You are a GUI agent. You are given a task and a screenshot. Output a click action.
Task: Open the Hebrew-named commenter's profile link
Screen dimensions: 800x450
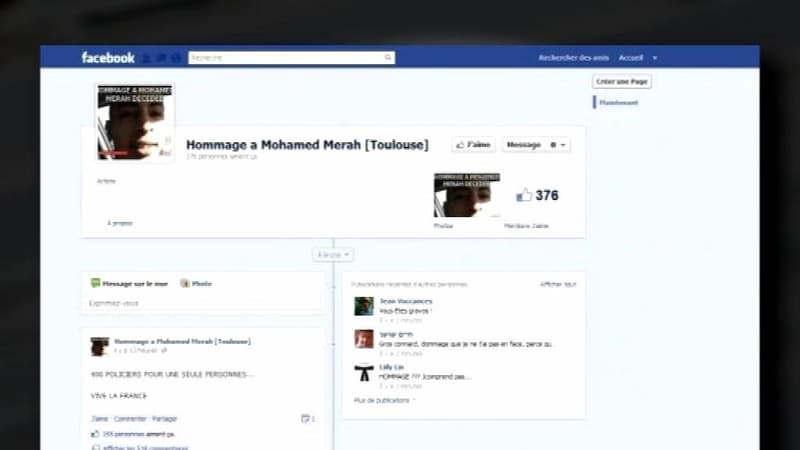click(x=396, y=335)
